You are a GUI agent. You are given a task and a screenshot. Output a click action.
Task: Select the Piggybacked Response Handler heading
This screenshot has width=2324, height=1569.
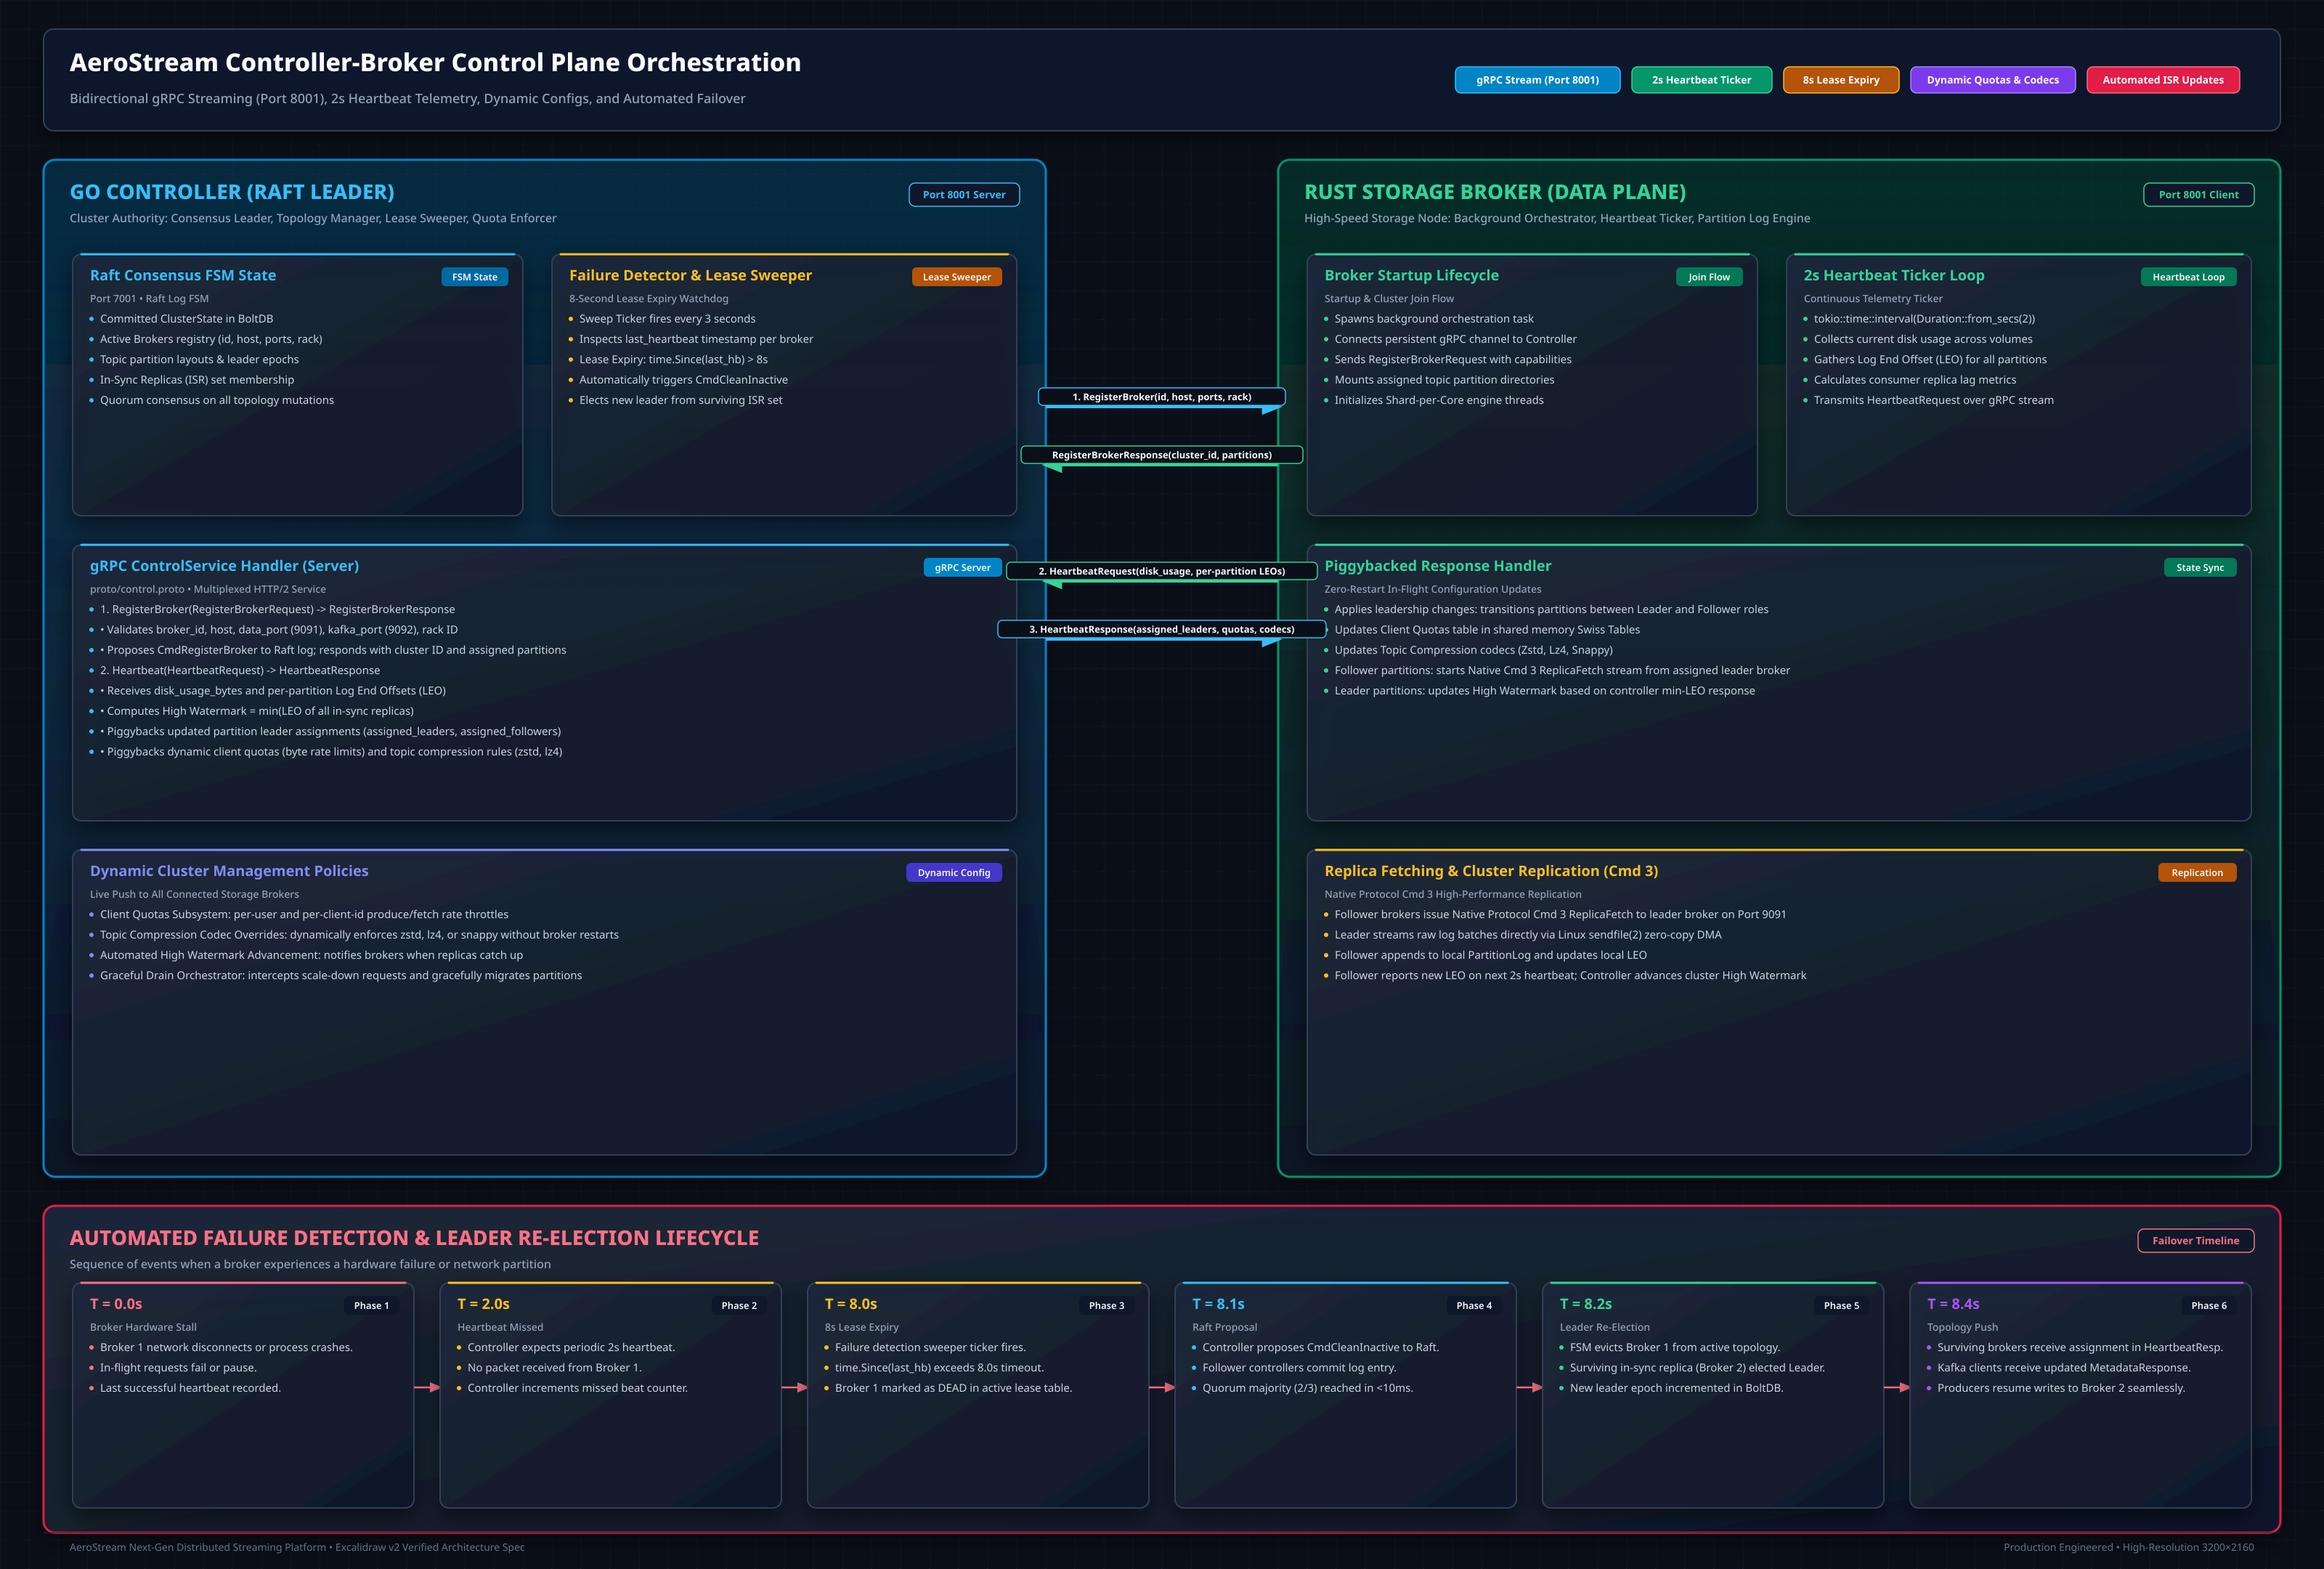(1437, 566)
